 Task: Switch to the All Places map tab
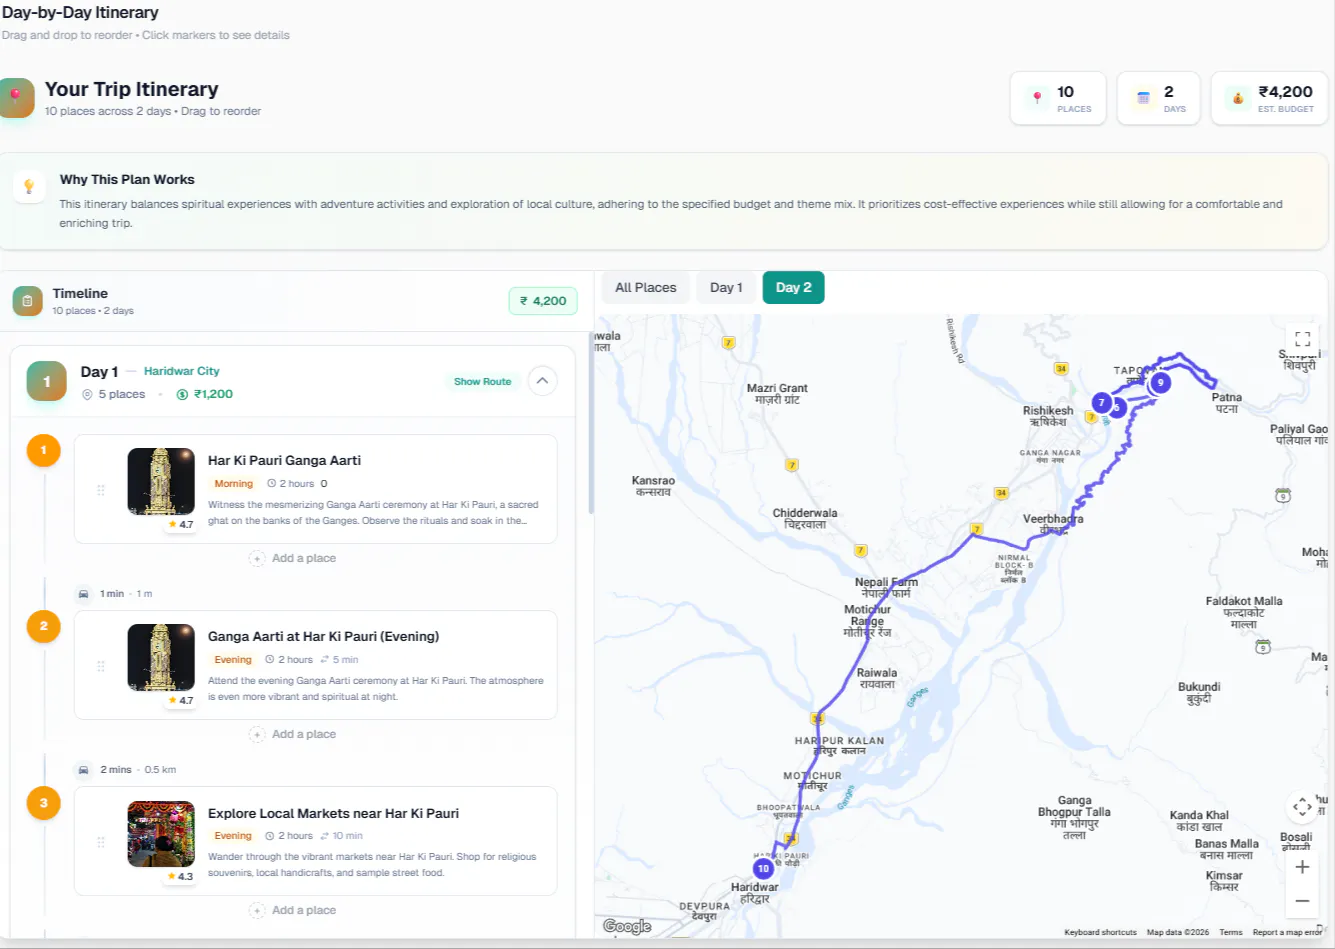click(x=645, y=287)
